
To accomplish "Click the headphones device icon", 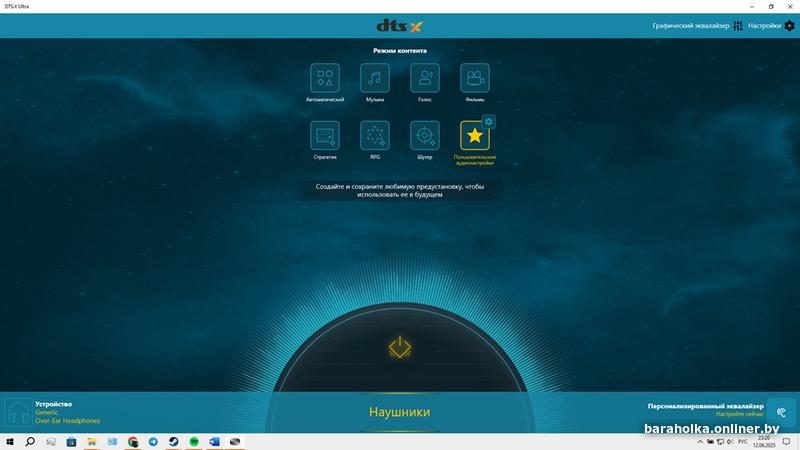I will coord(18,412).
